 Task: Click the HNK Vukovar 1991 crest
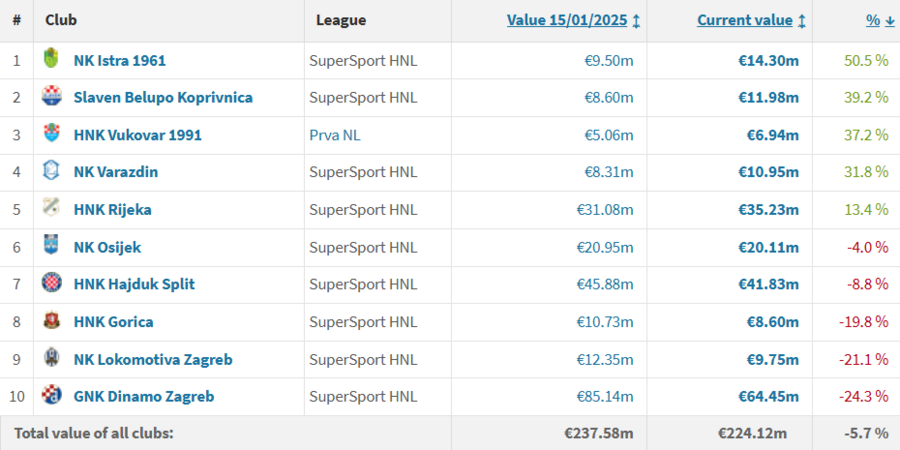pyautogui.click(x=51, y=134)
